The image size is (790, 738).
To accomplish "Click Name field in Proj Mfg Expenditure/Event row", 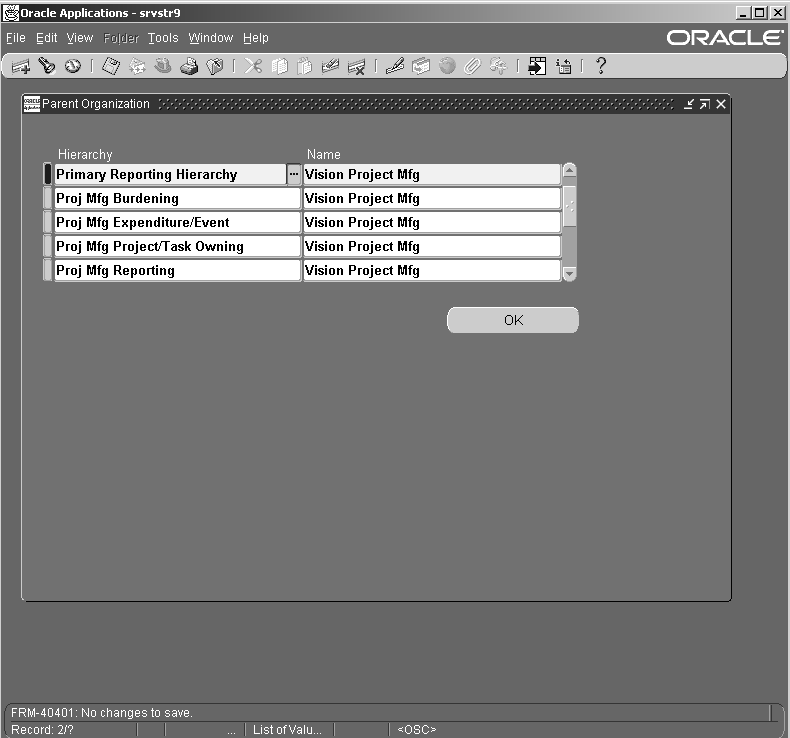I will [432, 222].
